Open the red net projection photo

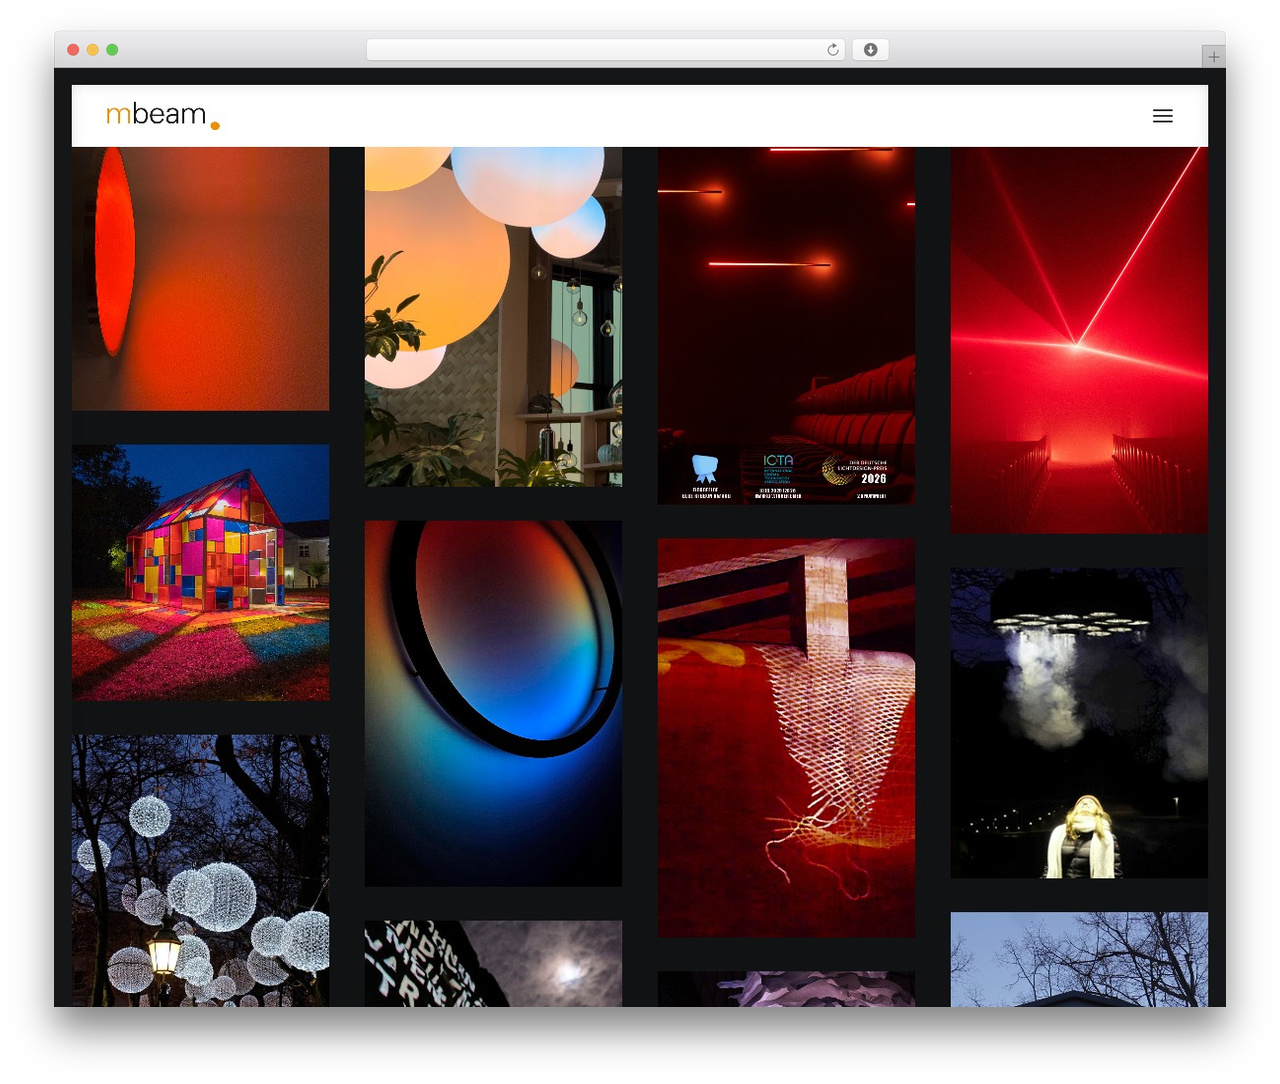click(x=786, y=738)
